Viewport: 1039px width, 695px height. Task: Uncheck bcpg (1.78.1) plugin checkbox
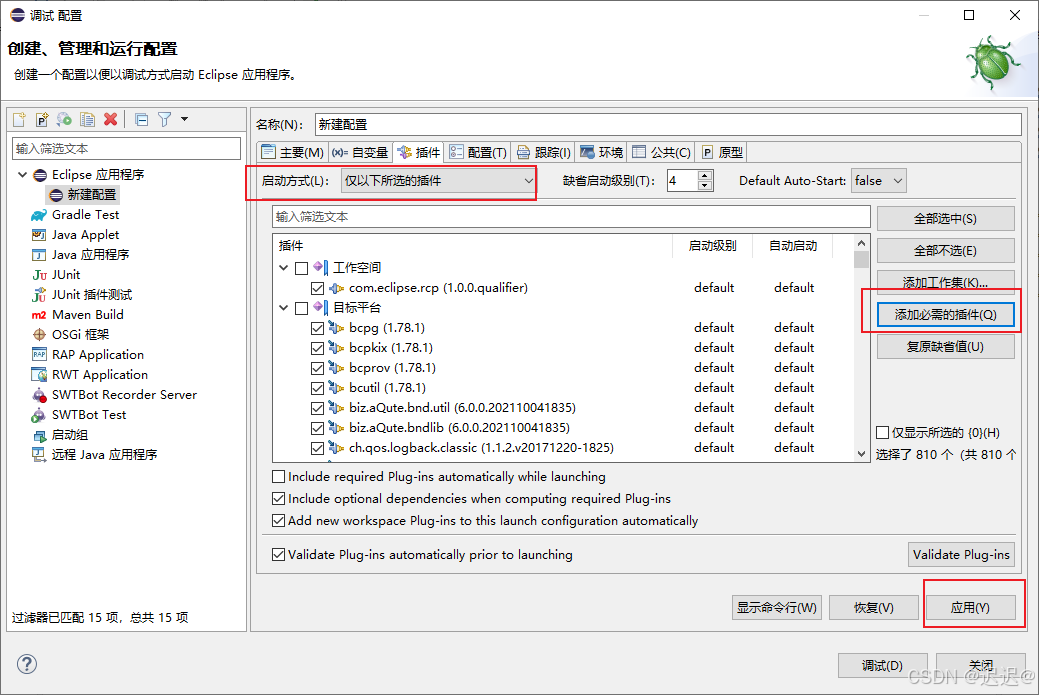[x=317, y=328]
